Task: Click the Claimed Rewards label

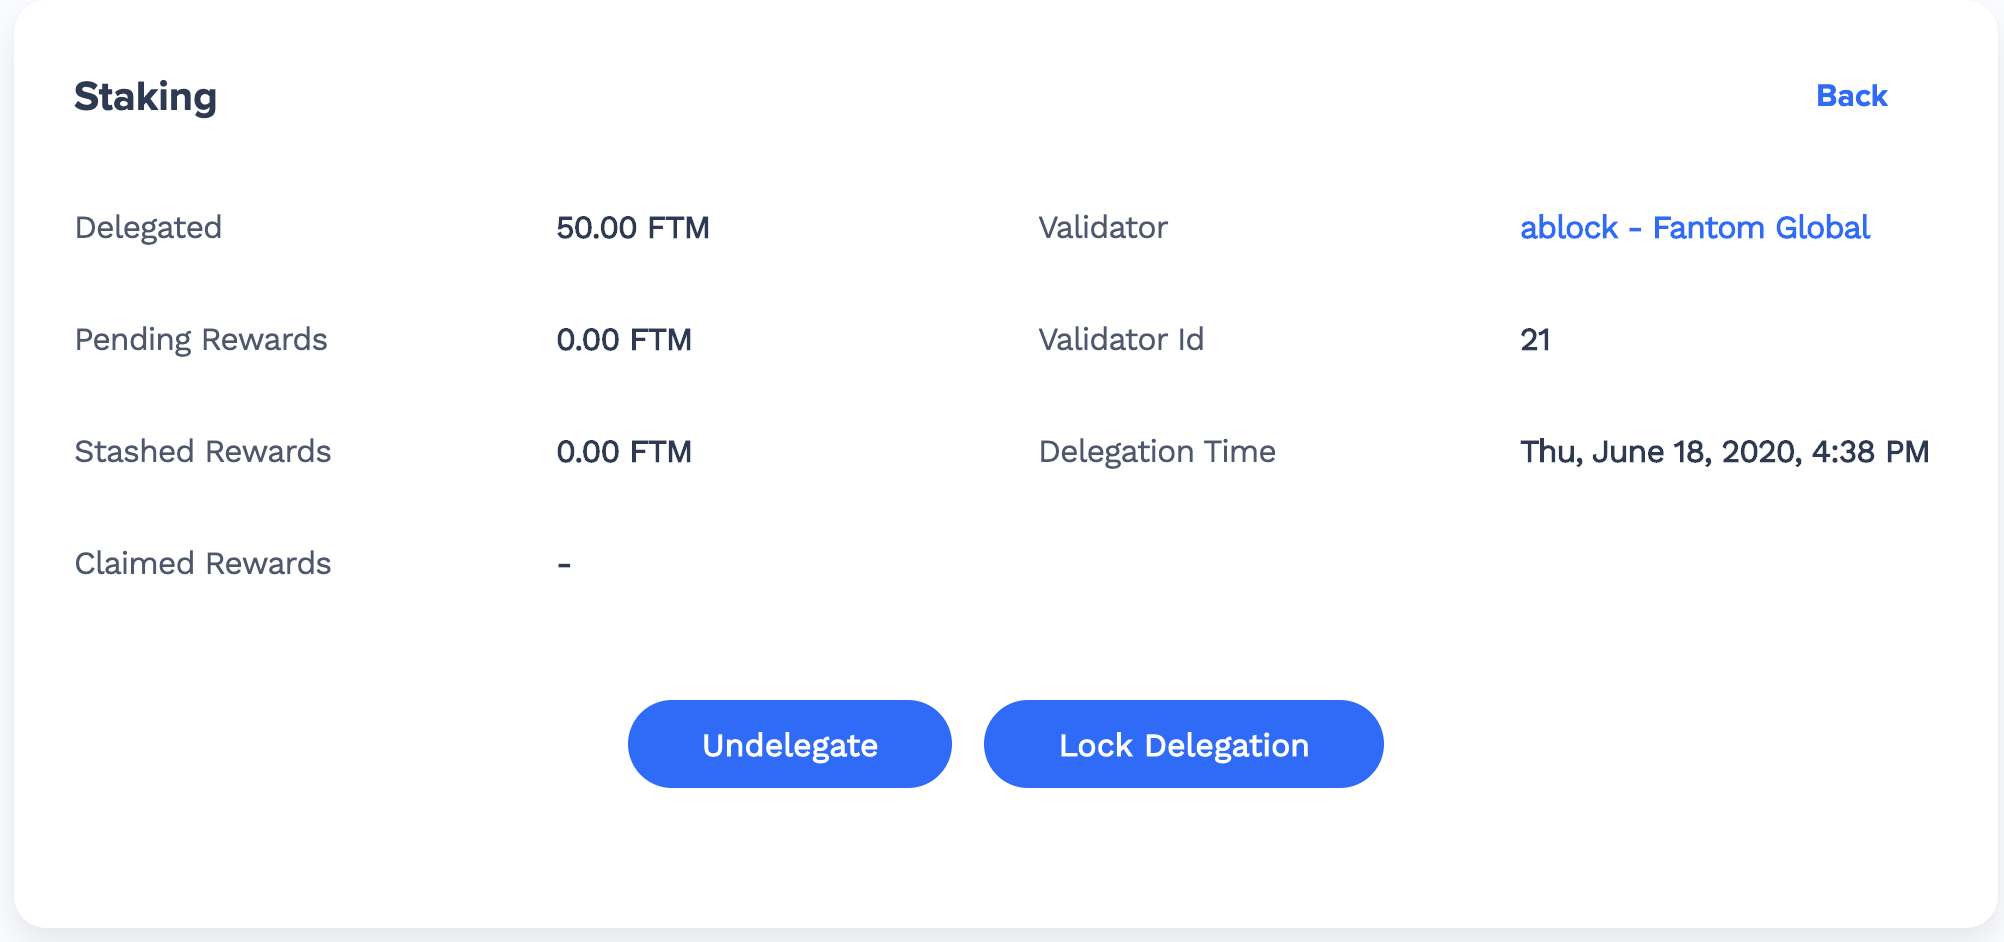Action: click(x=202, y=563)
